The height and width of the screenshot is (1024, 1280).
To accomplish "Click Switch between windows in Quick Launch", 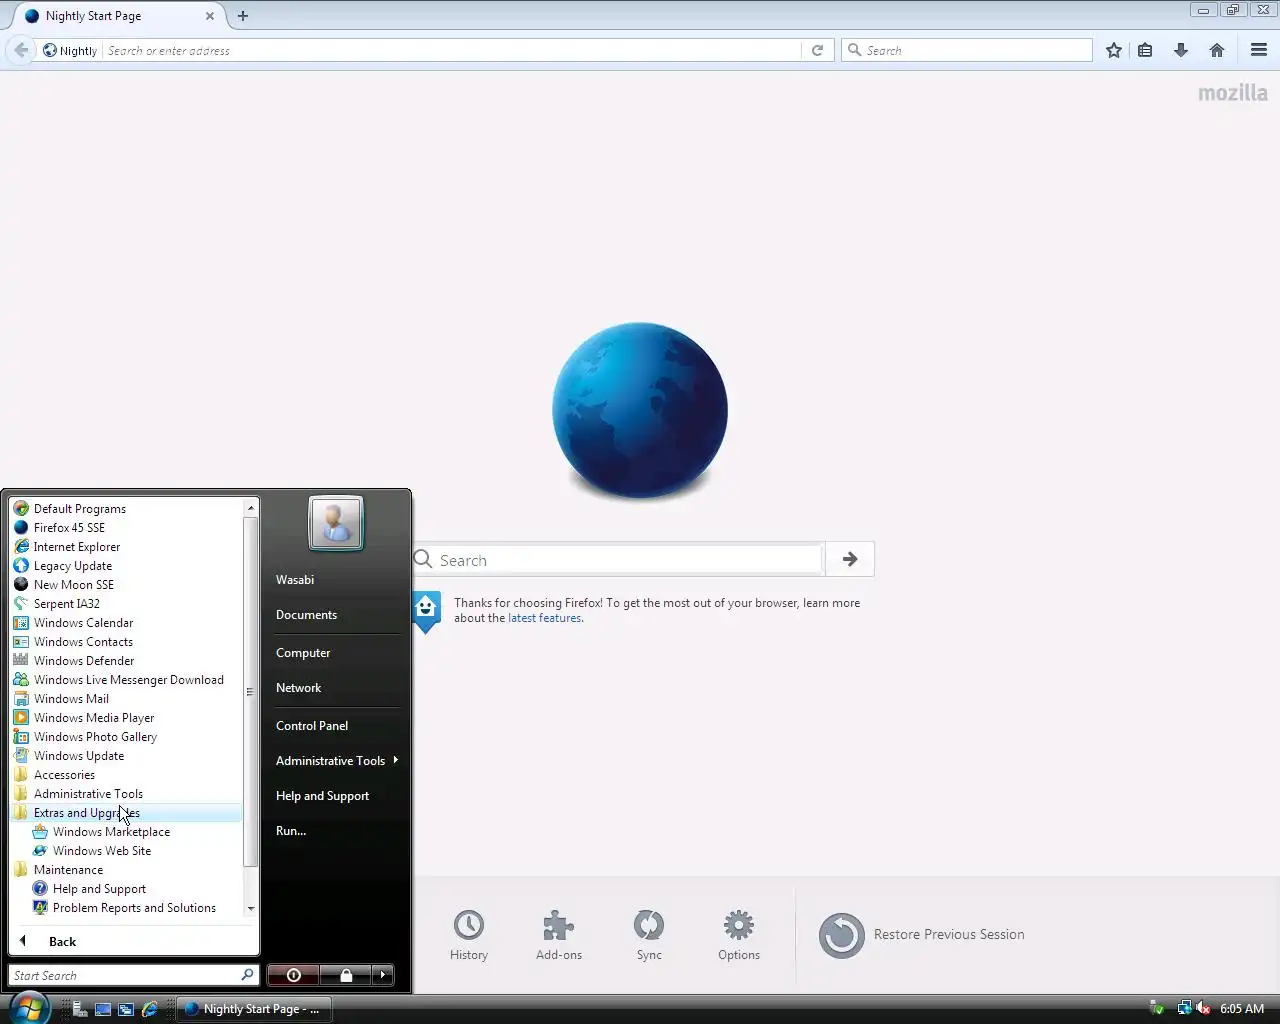I will coord(126,1009).
